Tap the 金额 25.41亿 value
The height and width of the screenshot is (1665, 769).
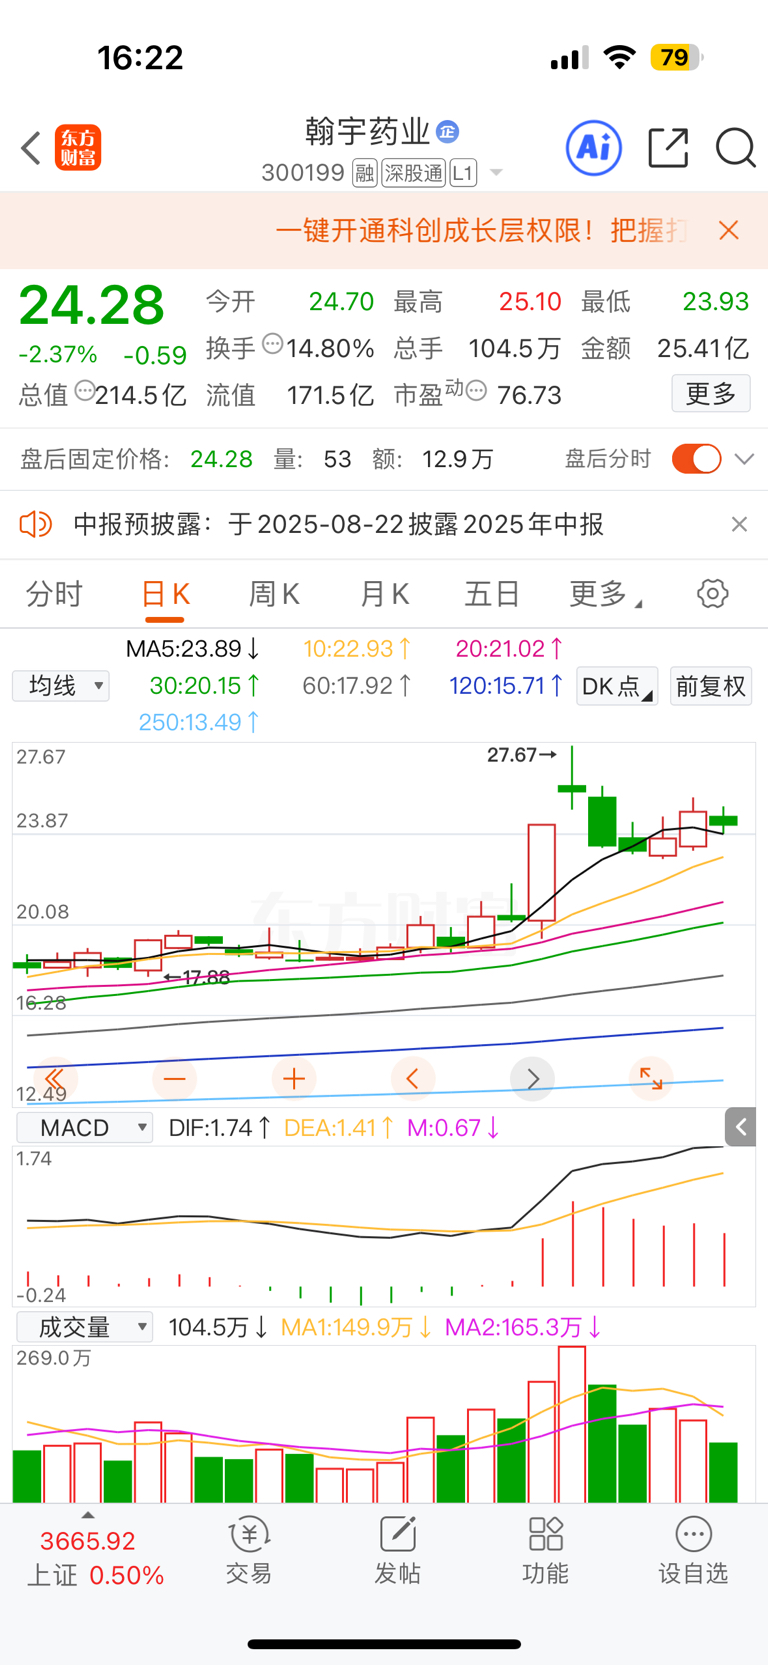pyautogui.click(x=702, y=348)
